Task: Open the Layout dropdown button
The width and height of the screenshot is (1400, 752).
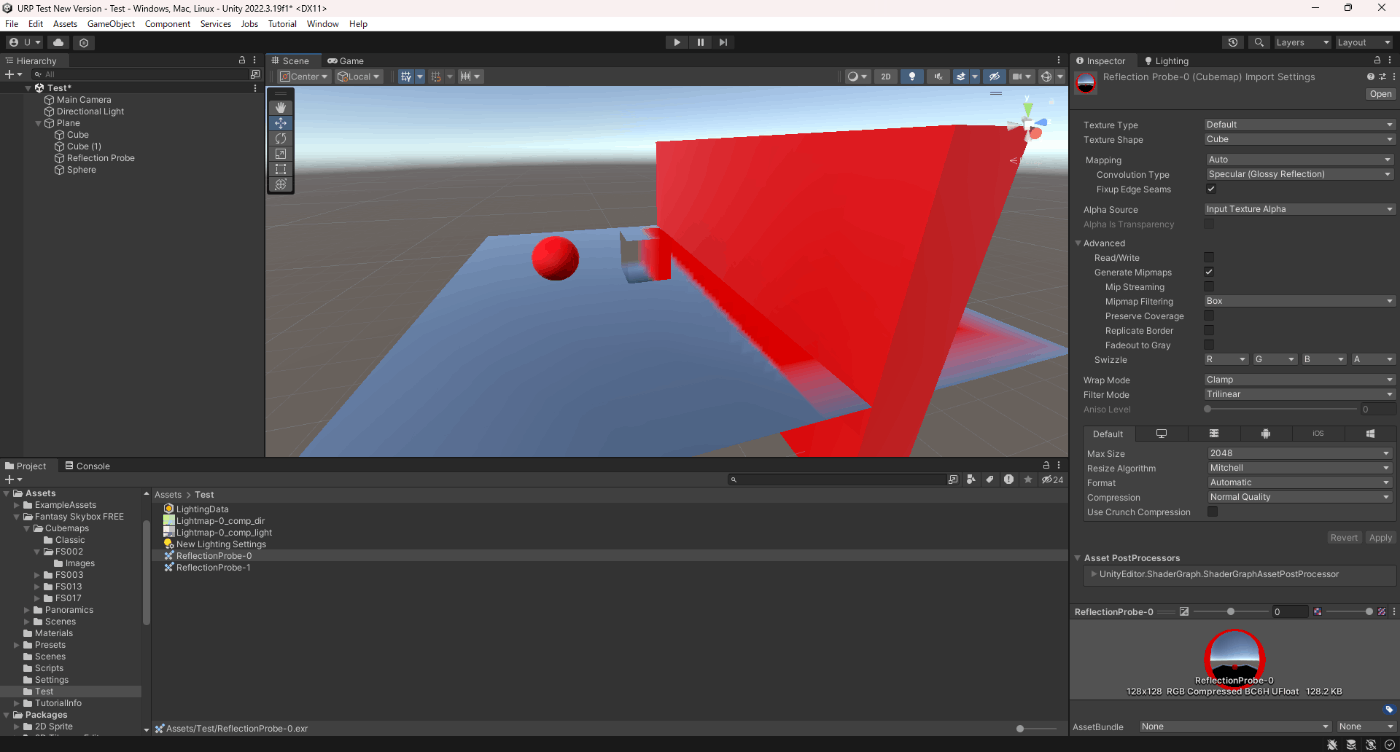Action: (1364, 43)
